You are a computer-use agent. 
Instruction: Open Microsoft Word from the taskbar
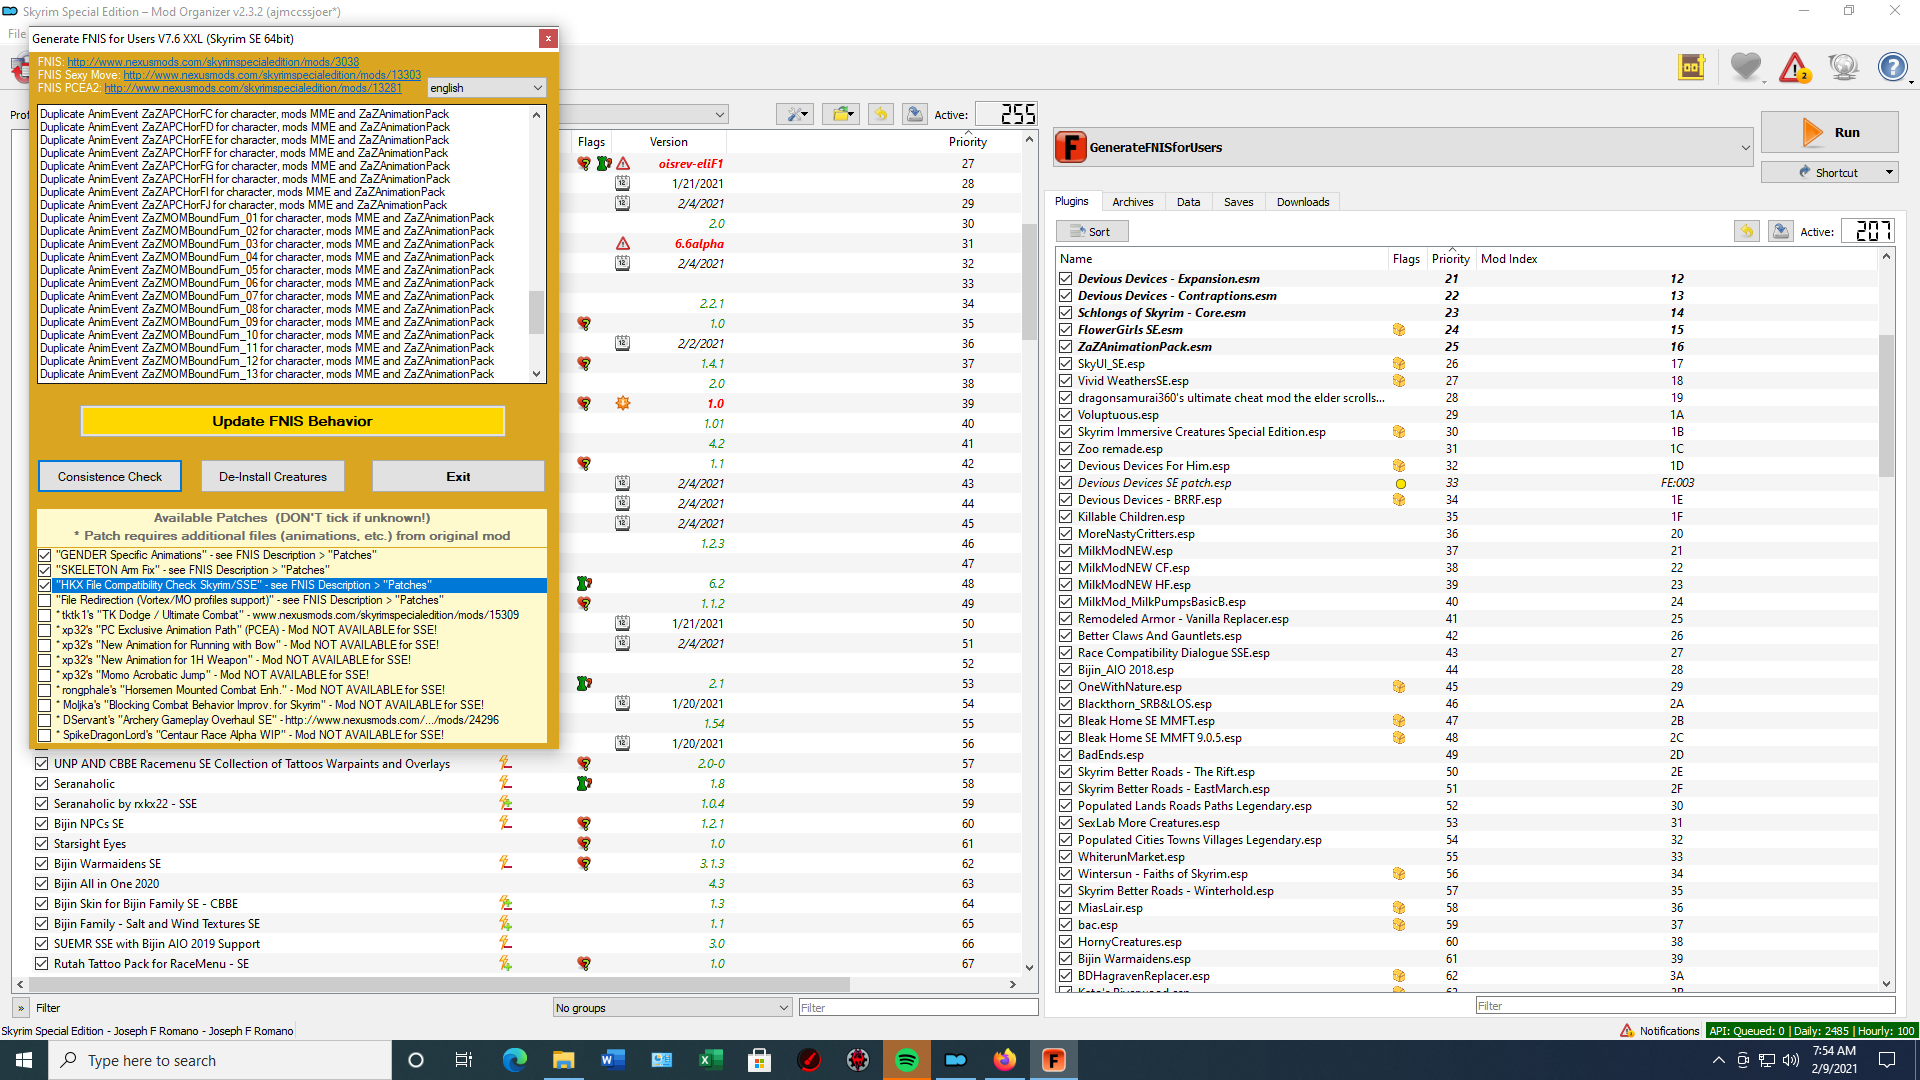[x=613, y=1060]
